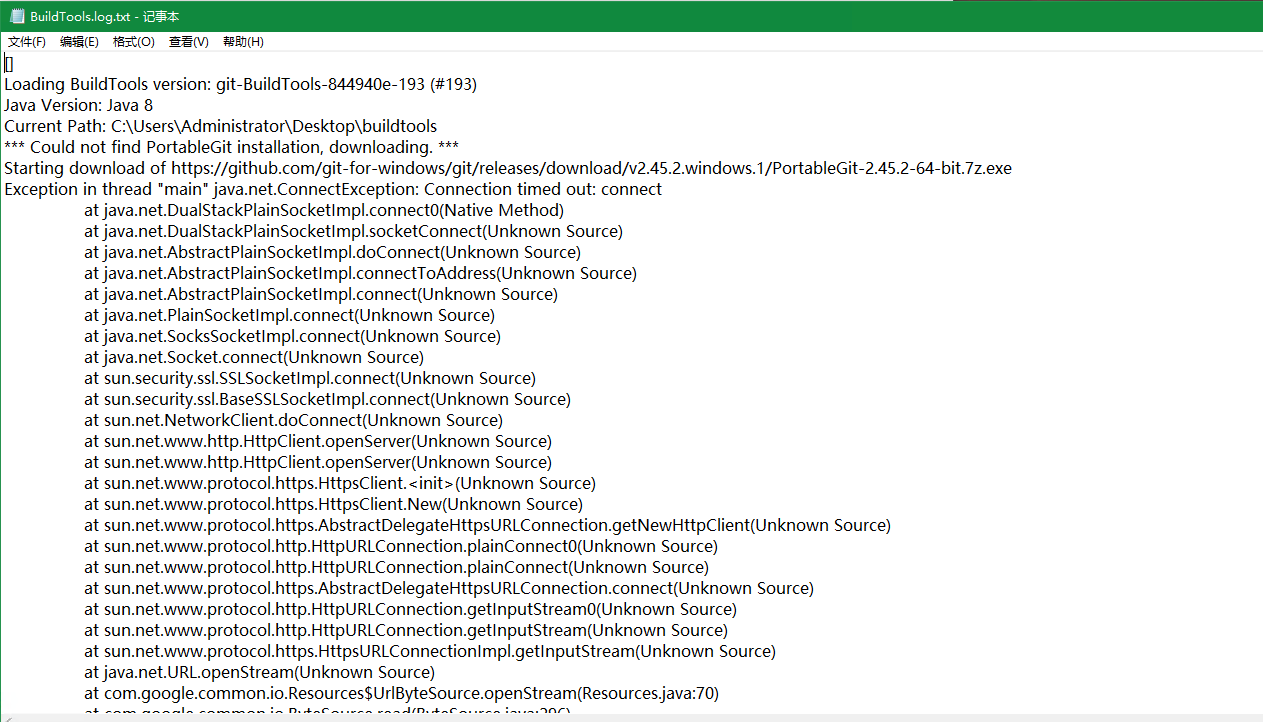The height and width of the screenshot is (722, 1263).
Task: Click the 'java.net.Socket.connect' stack line
Action: pos(254,357)
